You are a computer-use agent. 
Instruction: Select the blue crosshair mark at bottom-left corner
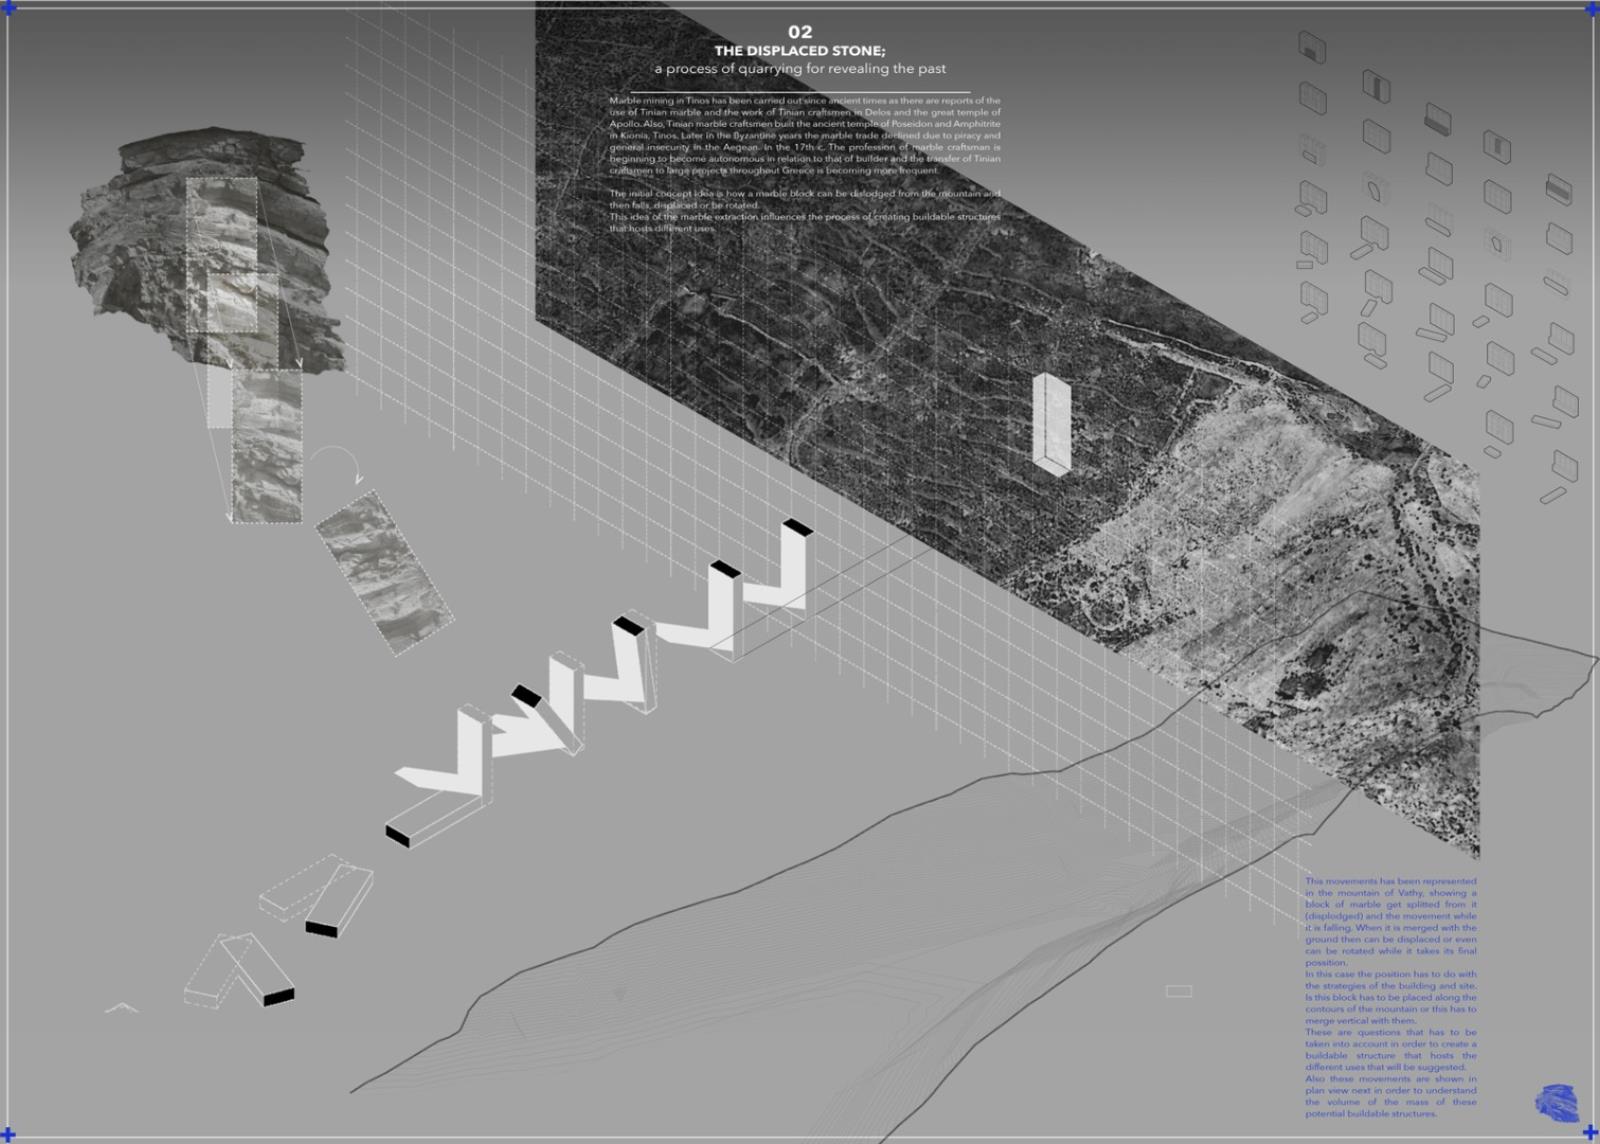click(8, 1134)
